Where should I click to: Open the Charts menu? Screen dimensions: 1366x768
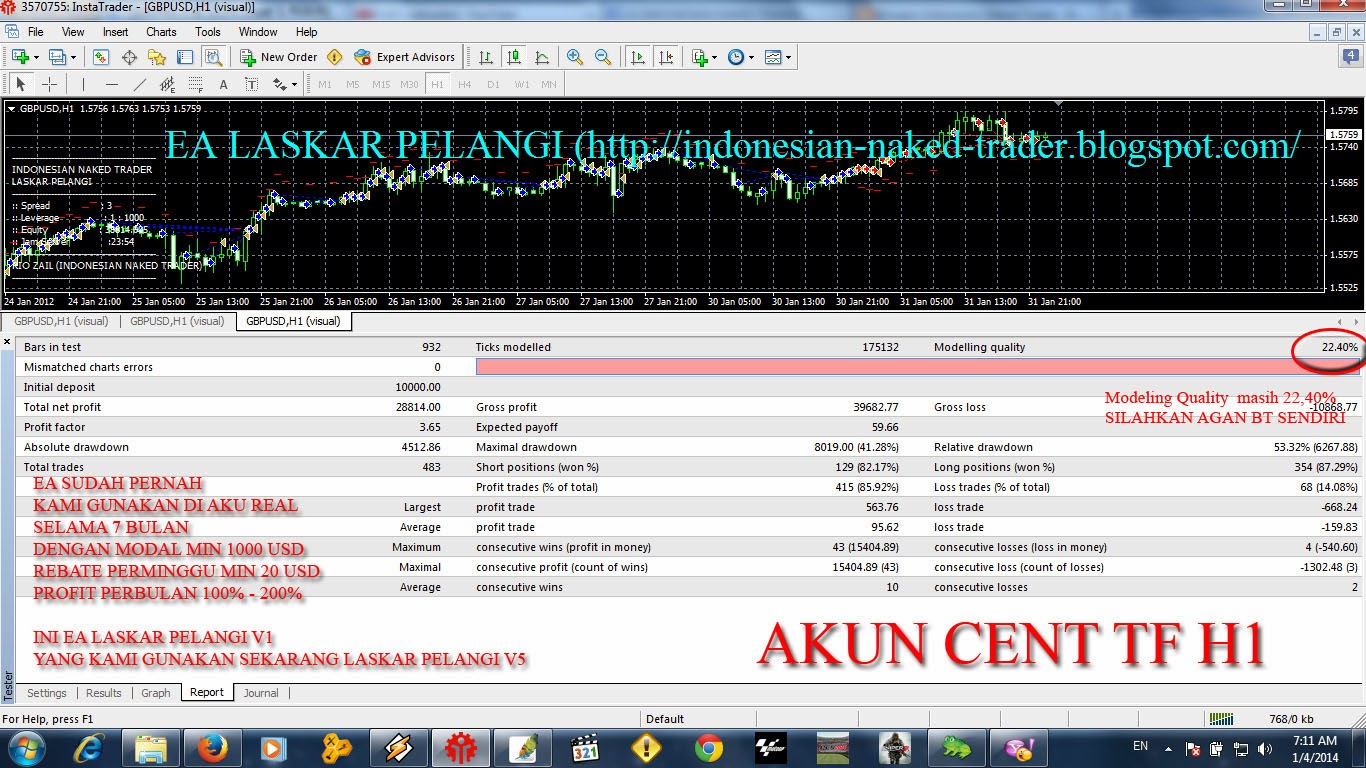tap(161, 32)
